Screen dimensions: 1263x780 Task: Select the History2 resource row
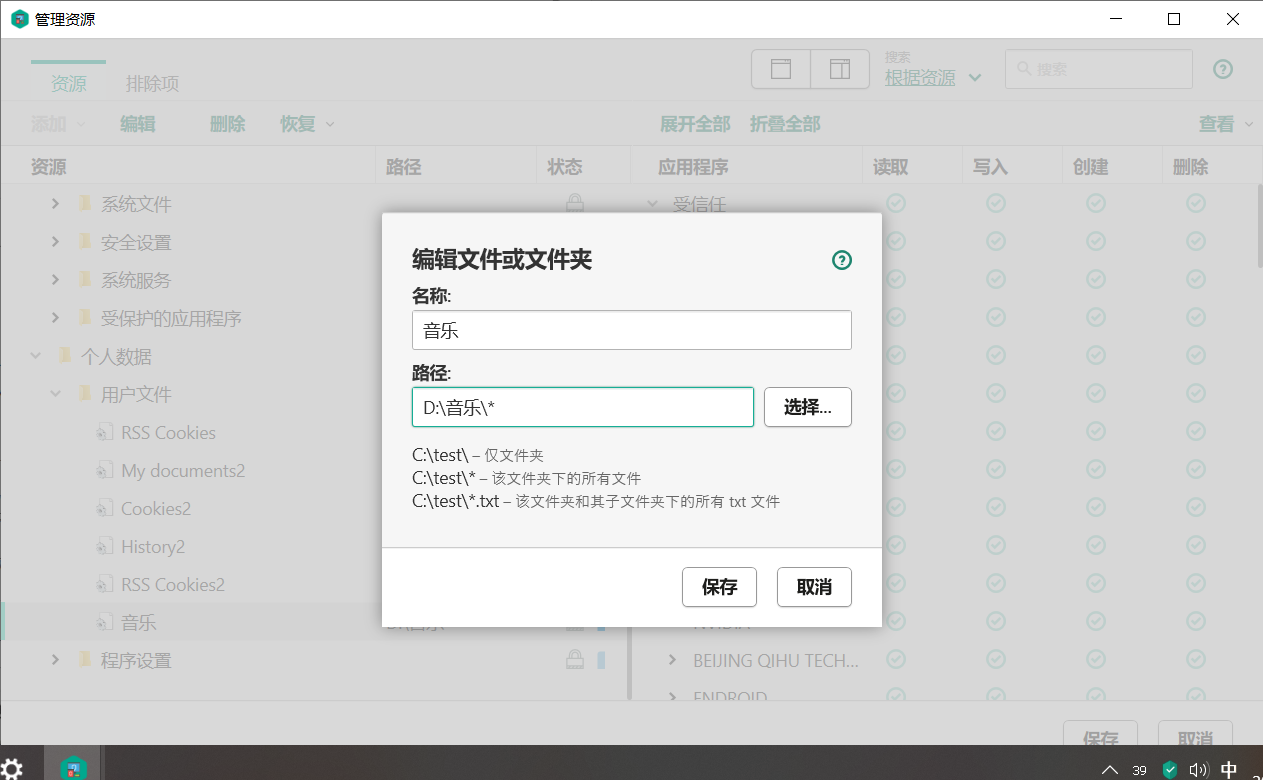click(x=314, y=547)
